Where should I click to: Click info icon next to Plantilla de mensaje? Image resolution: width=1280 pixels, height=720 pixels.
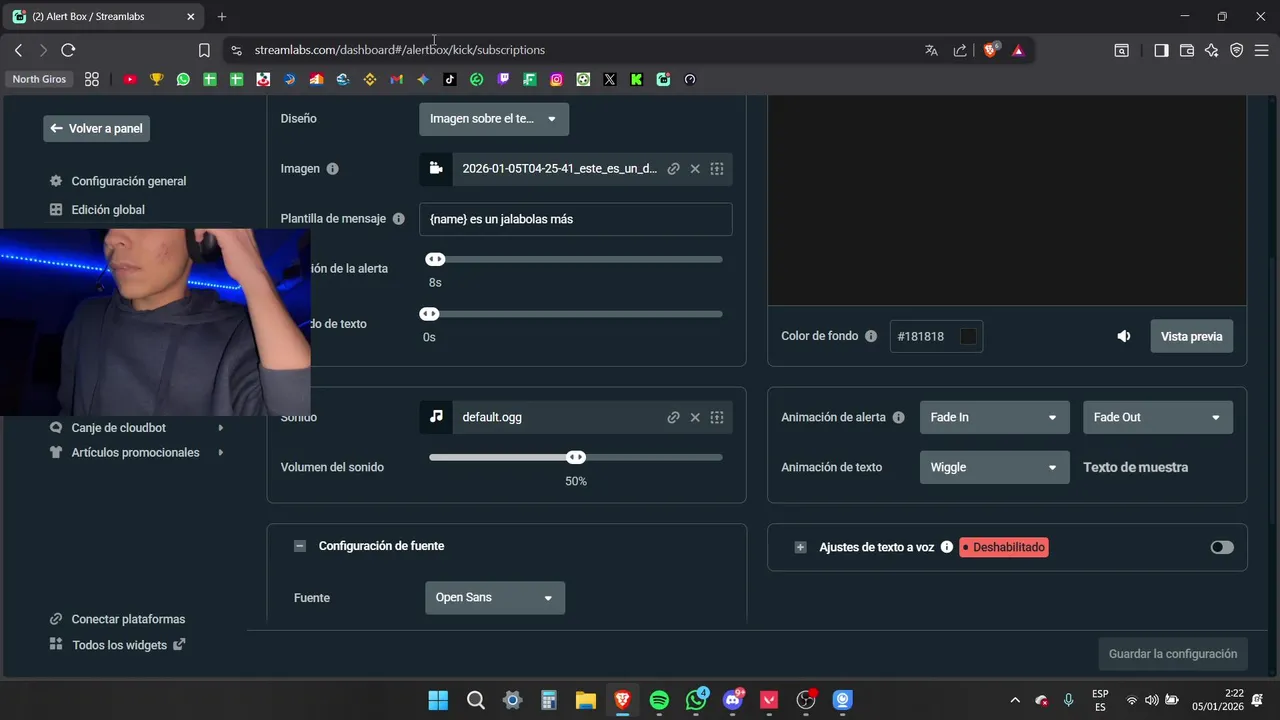pyautogui.click(x=398, y=219)
